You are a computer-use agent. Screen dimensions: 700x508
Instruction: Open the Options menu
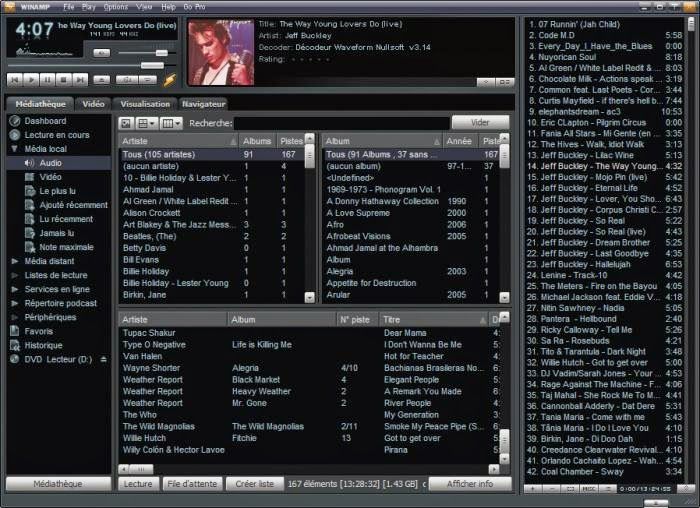116,7
